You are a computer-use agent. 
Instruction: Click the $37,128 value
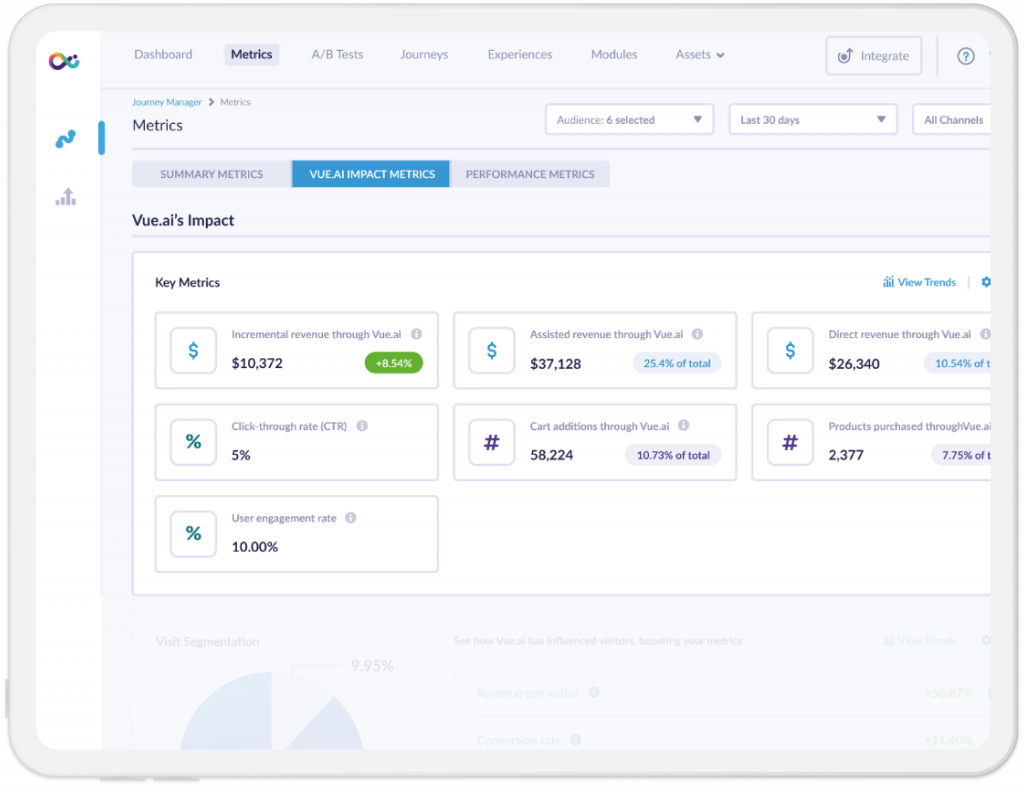(x=556, y=364)
